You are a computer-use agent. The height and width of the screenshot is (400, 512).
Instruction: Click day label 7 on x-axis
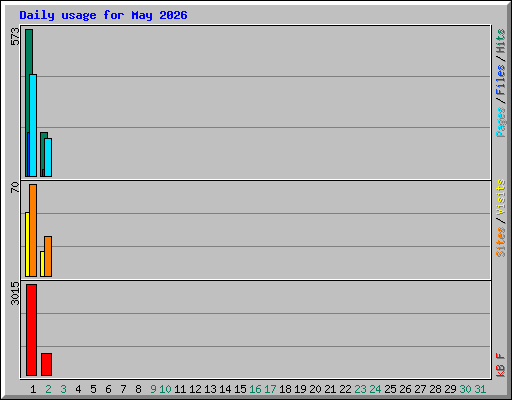click(x=123, y=389)
